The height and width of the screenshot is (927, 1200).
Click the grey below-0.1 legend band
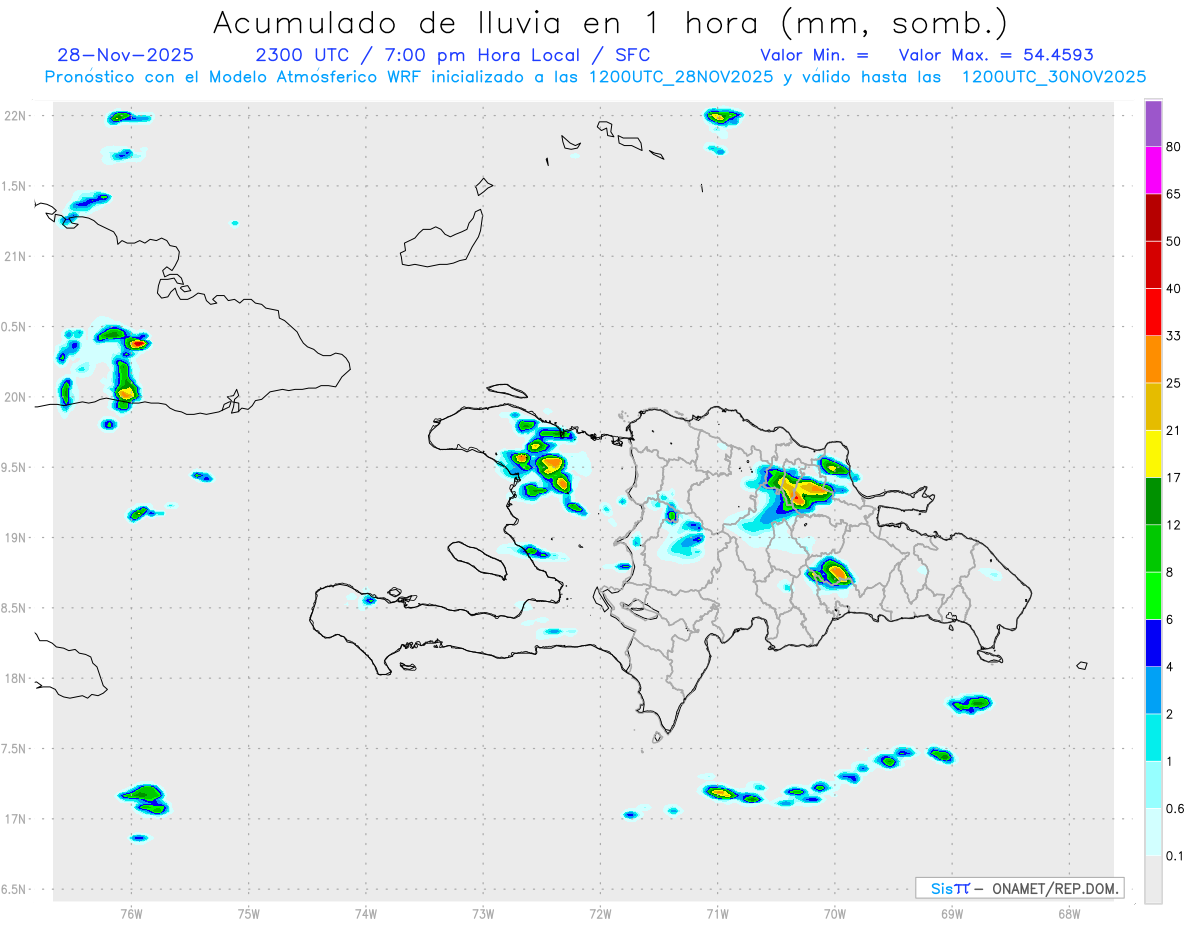pos(1153,878)
